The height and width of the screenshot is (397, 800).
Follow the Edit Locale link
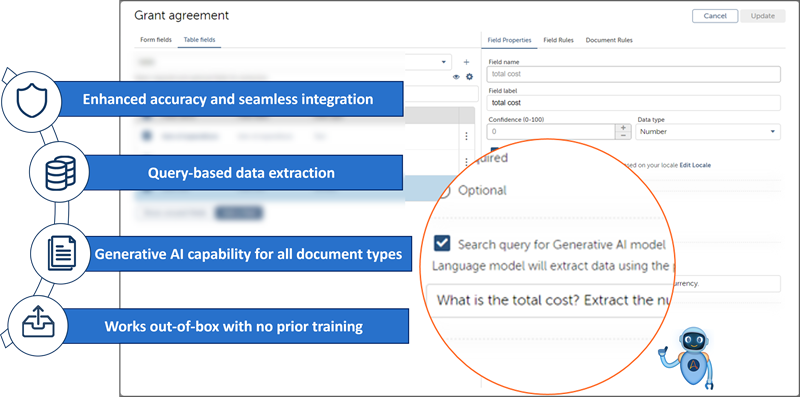pyautogui.click(x=695, y=165)
